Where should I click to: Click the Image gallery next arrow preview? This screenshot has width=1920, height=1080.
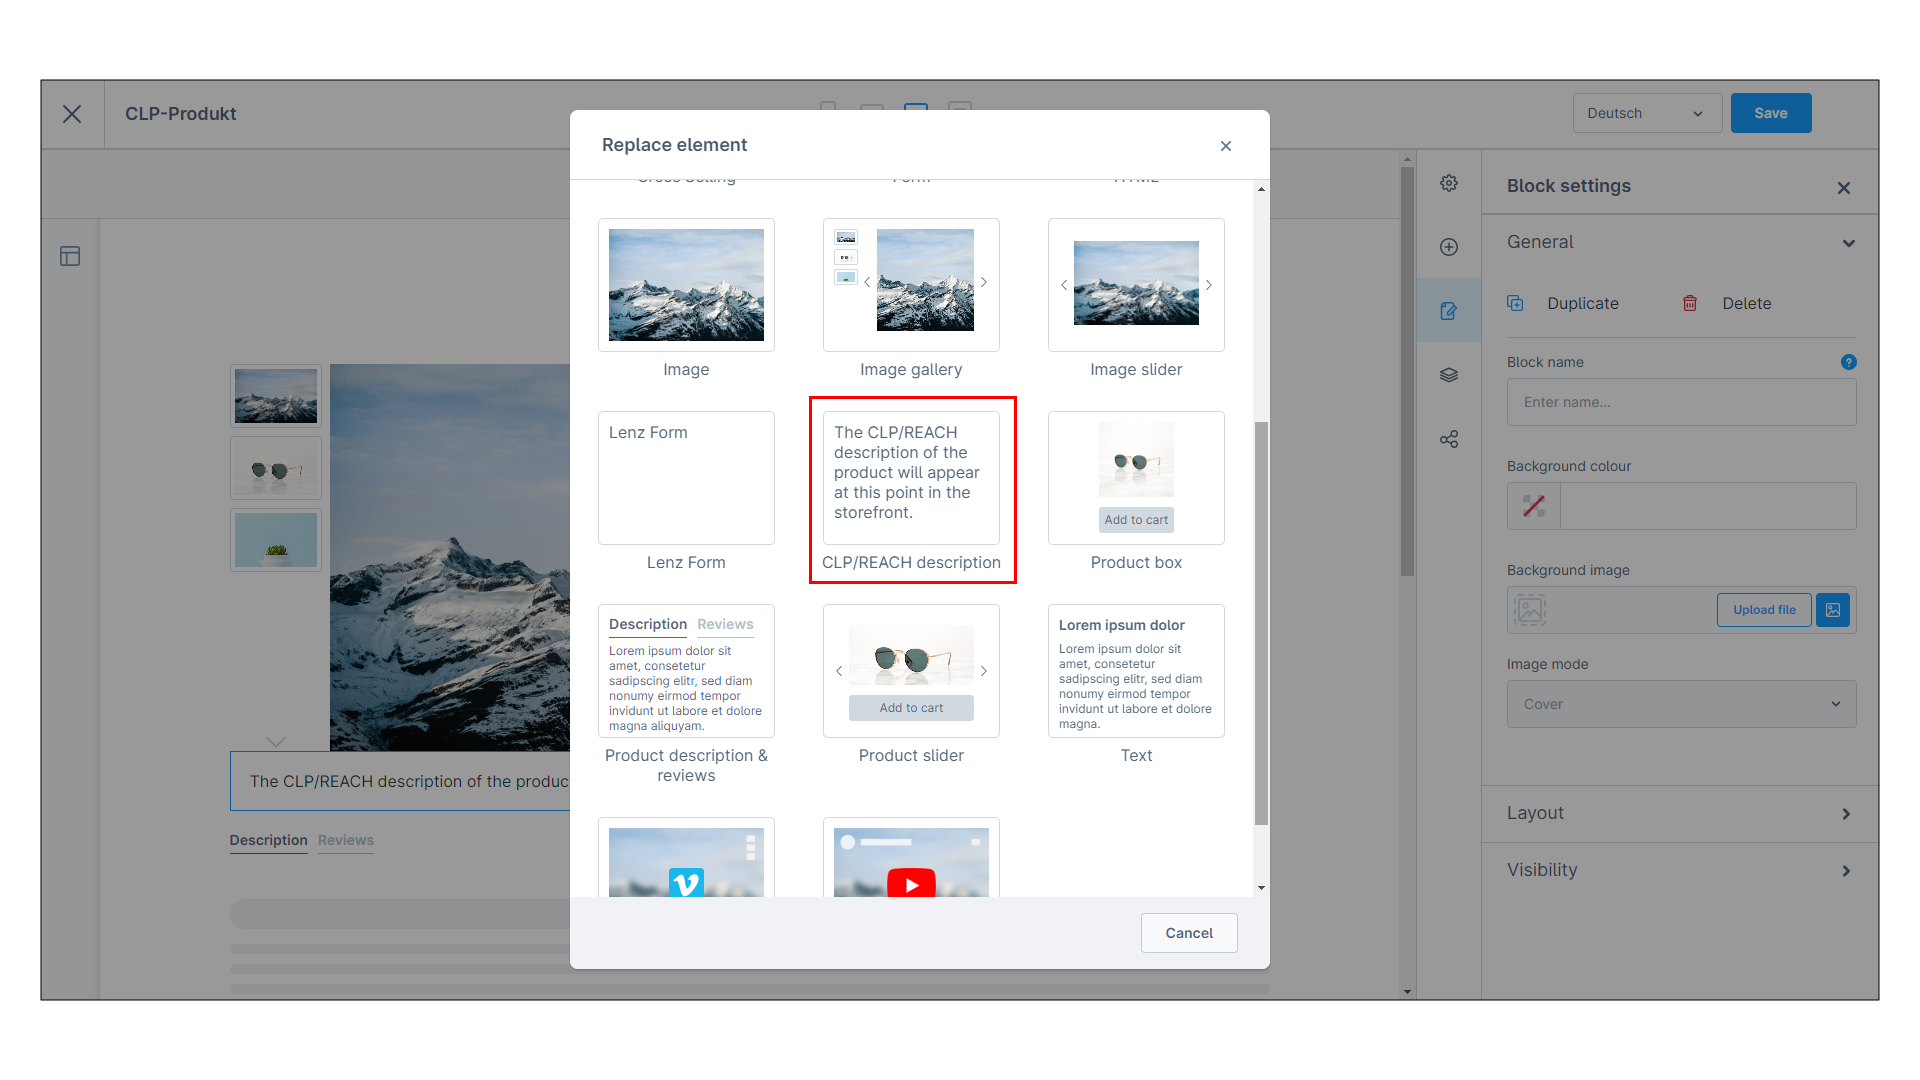click(984, 282)
